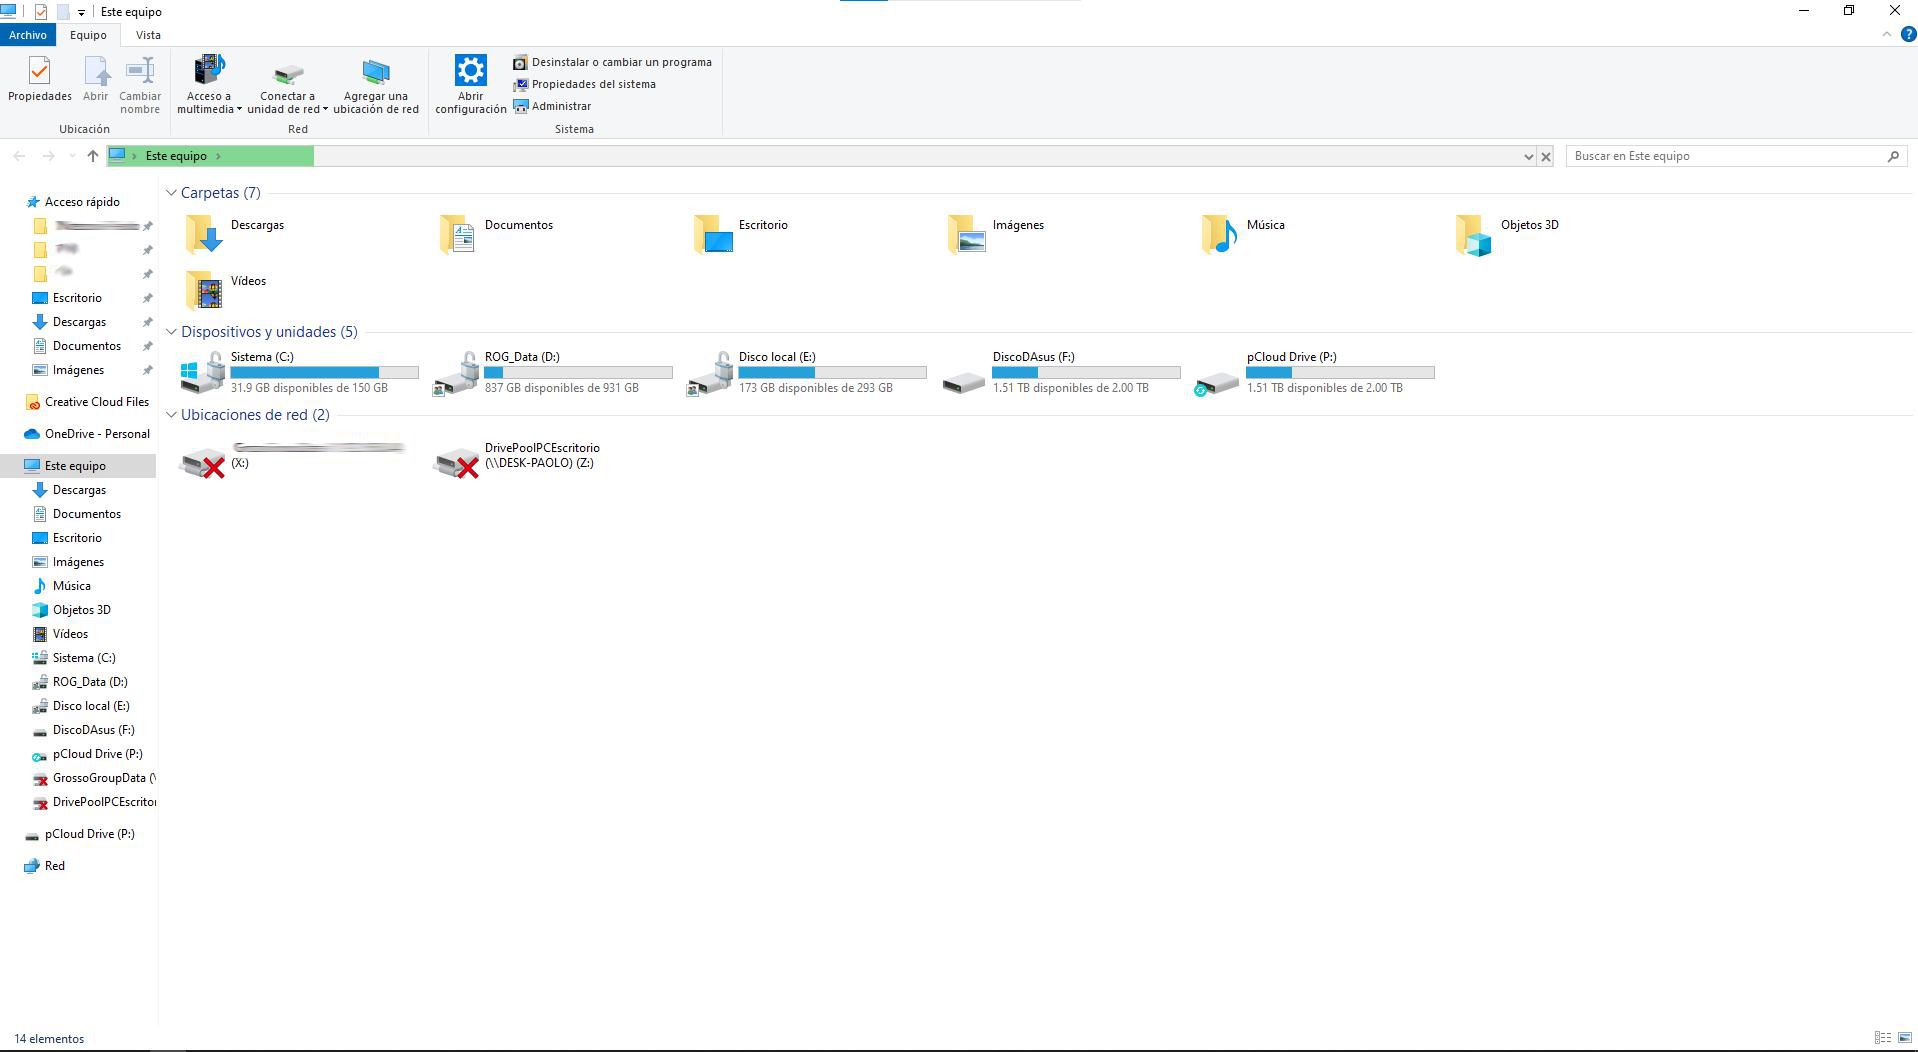Expand the address bar history dropdown
The height and width of the screenshot is (1052, 1918).
(x=1527, y=156)
